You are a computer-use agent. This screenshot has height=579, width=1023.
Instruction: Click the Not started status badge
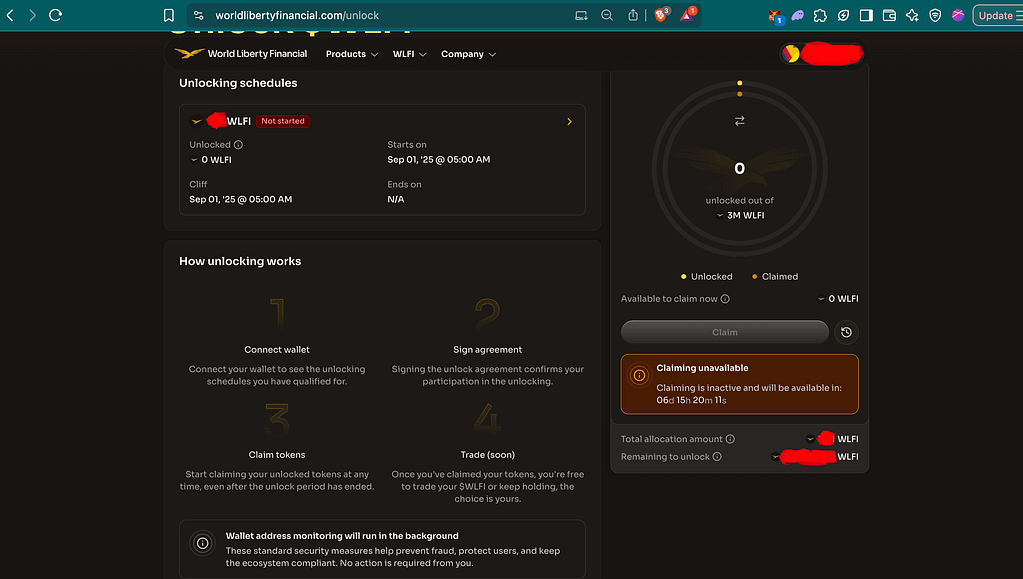coord(282,121)
